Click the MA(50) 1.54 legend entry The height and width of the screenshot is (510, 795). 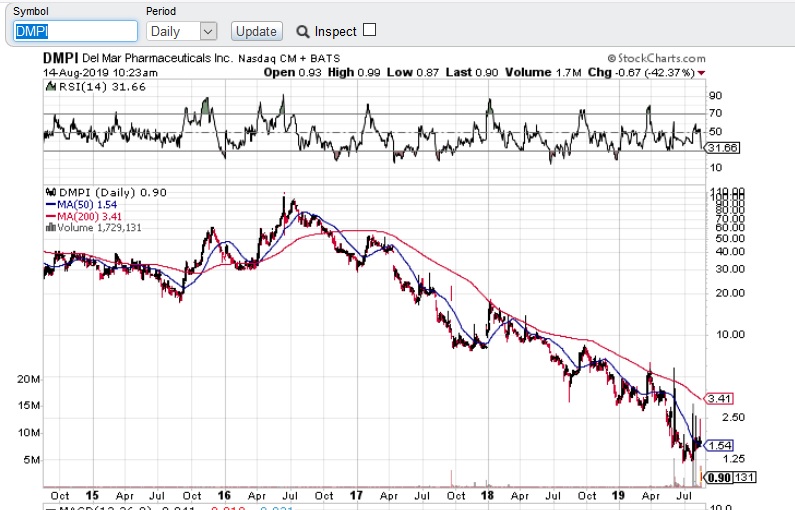(81, 205)
